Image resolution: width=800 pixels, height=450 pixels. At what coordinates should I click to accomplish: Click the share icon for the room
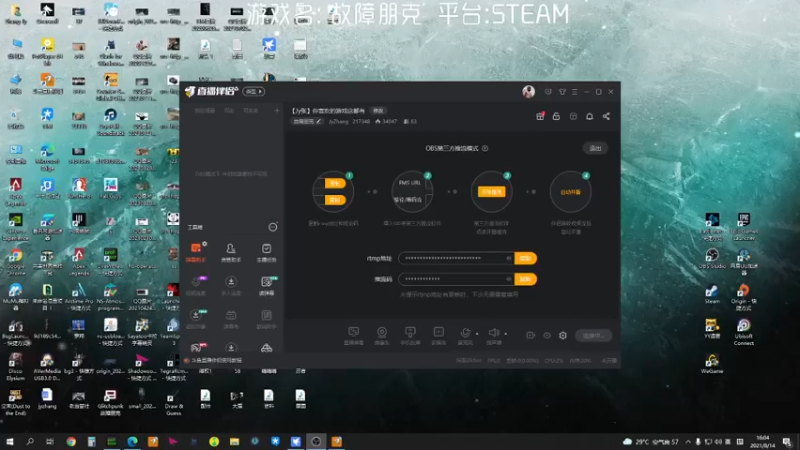(x=606, y=116)
